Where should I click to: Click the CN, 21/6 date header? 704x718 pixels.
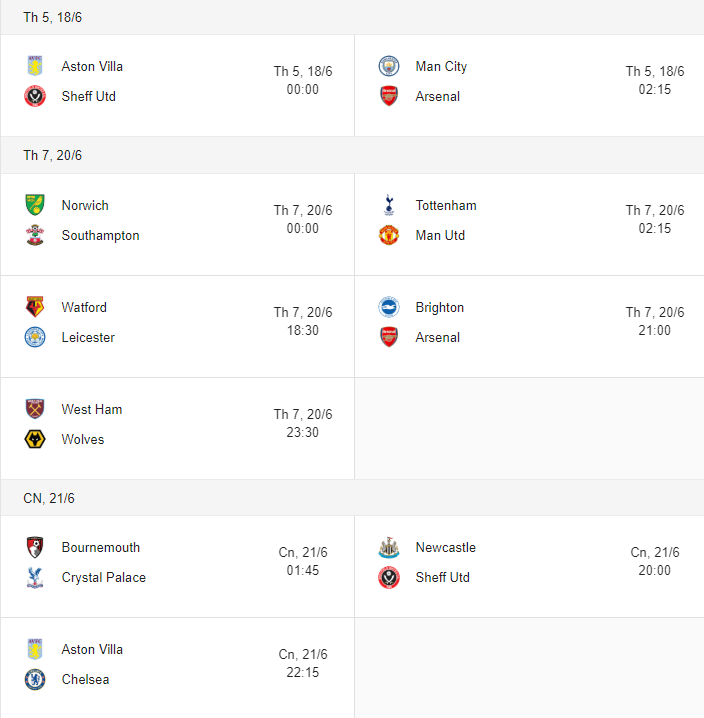point(49,498)
